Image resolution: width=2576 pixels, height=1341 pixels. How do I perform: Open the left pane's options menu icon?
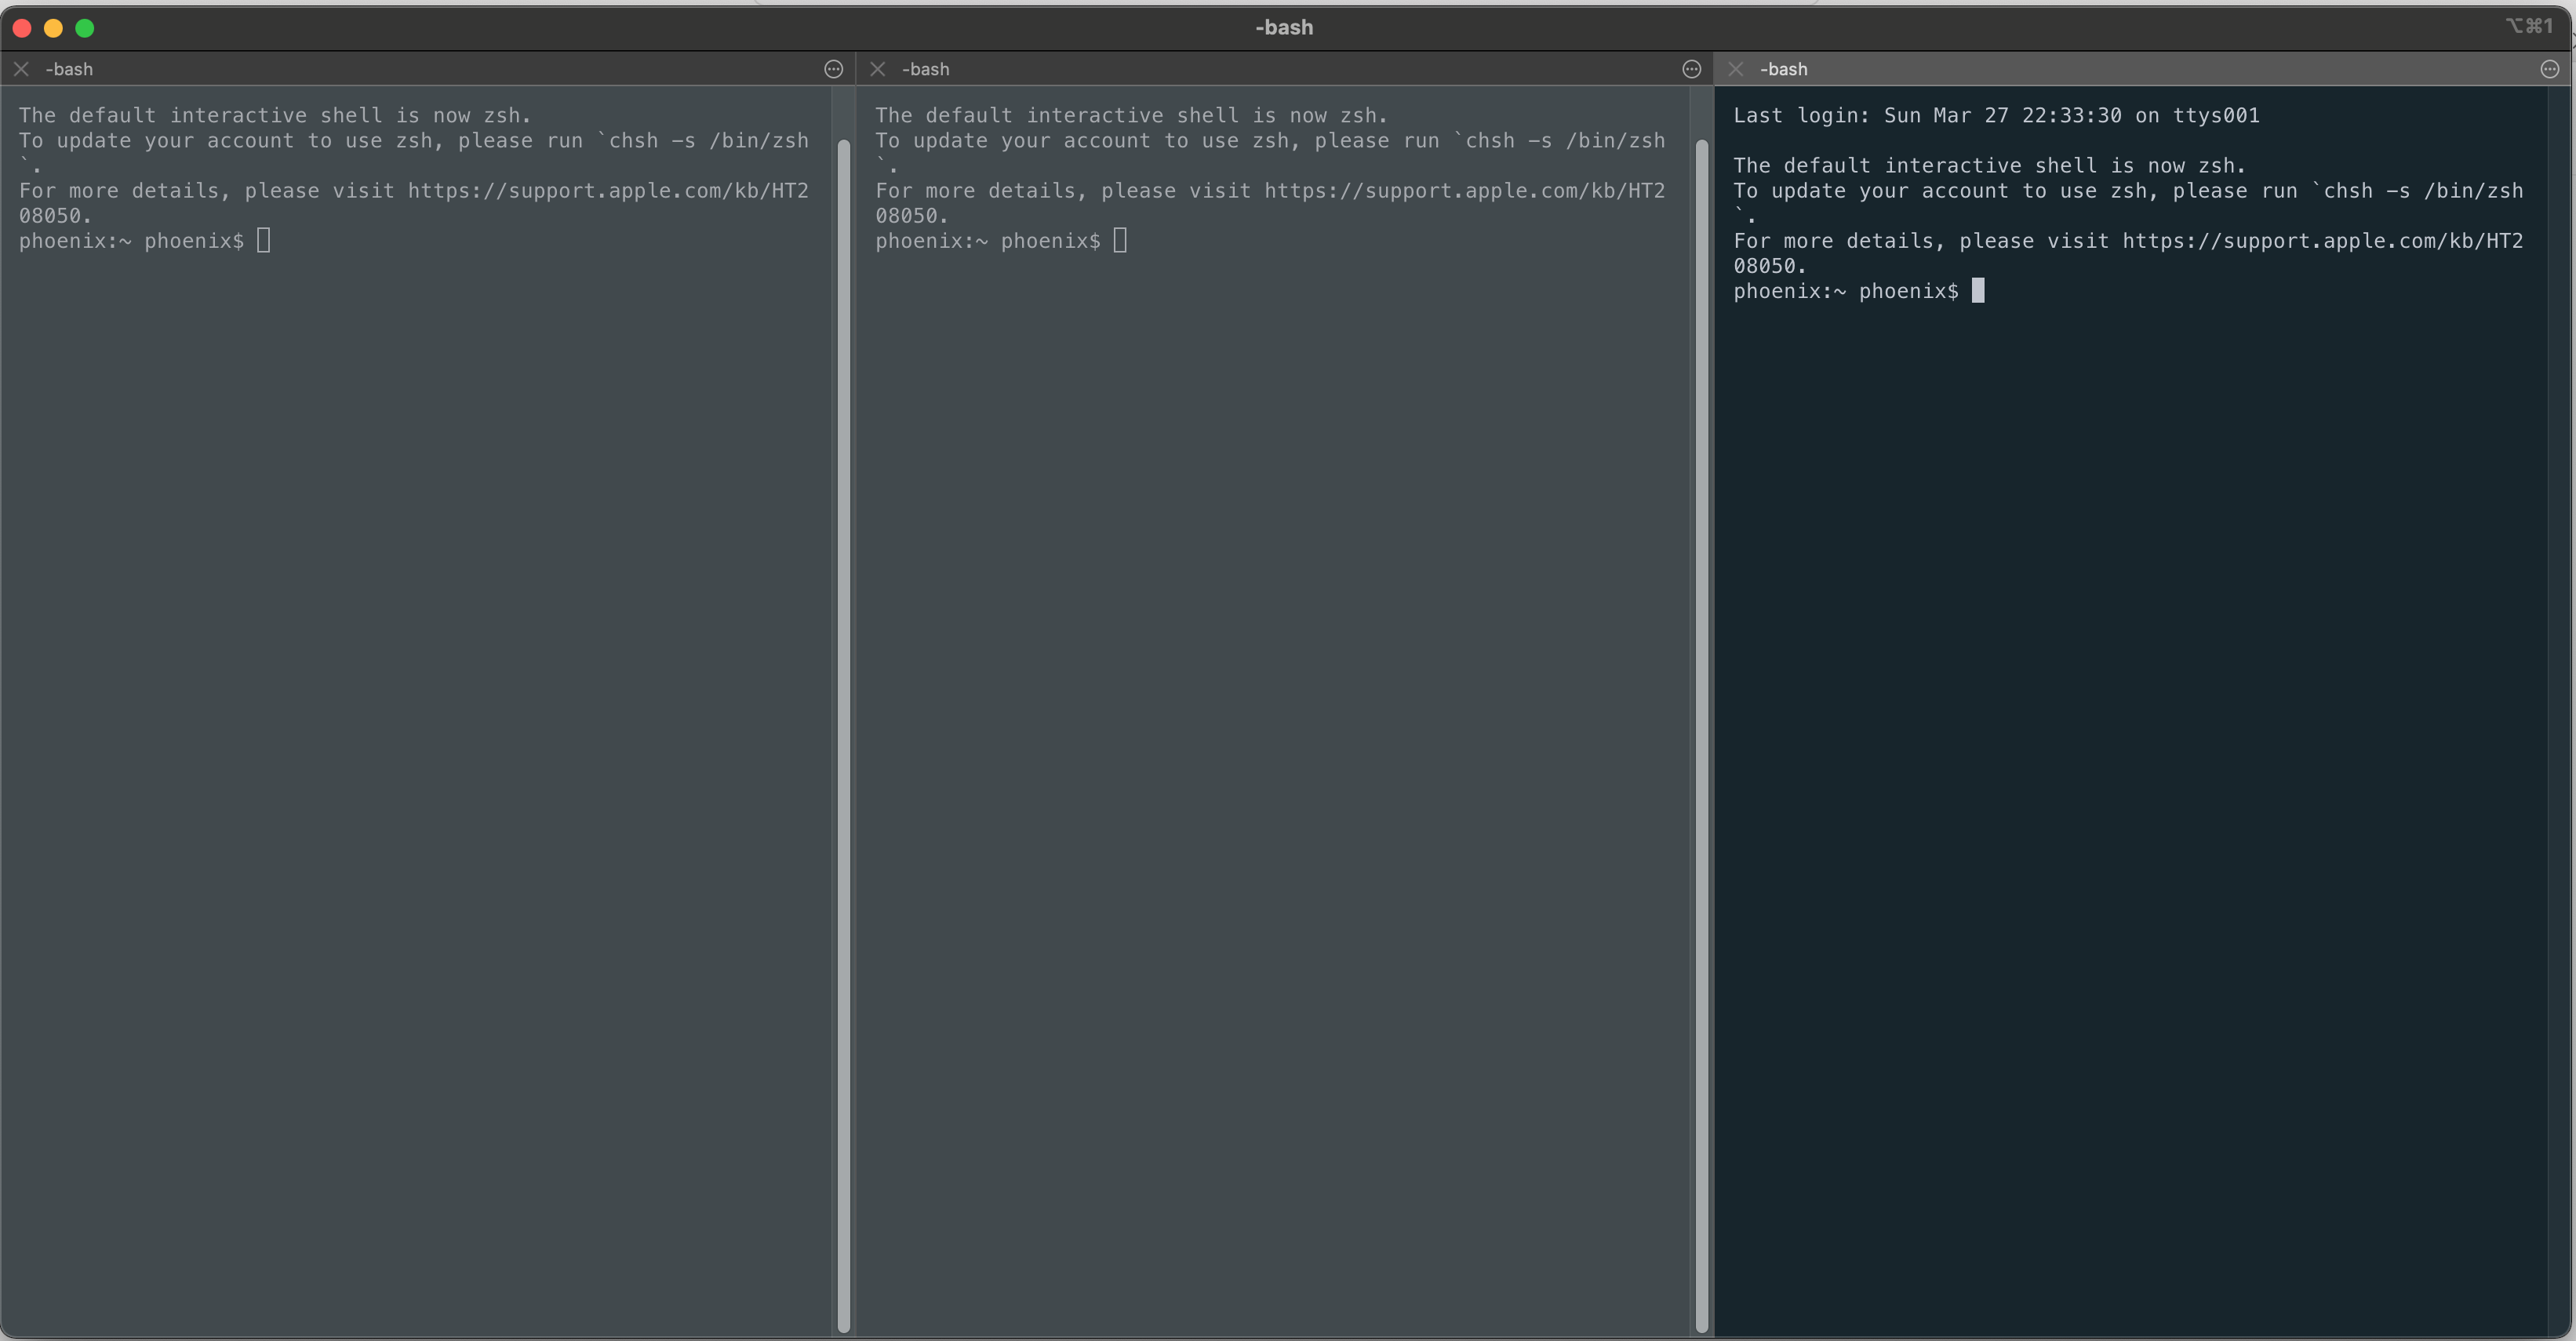tap(833, 69)
